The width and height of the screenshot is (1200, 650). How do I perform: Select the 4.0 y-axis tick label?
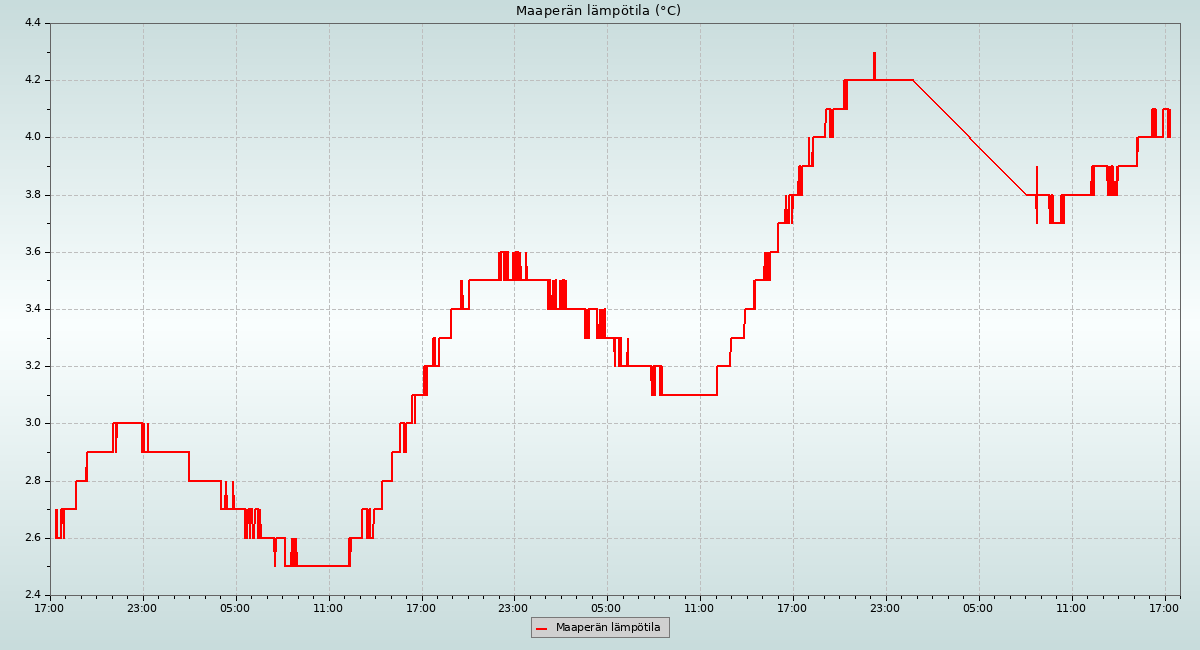[x=31, y=137]
